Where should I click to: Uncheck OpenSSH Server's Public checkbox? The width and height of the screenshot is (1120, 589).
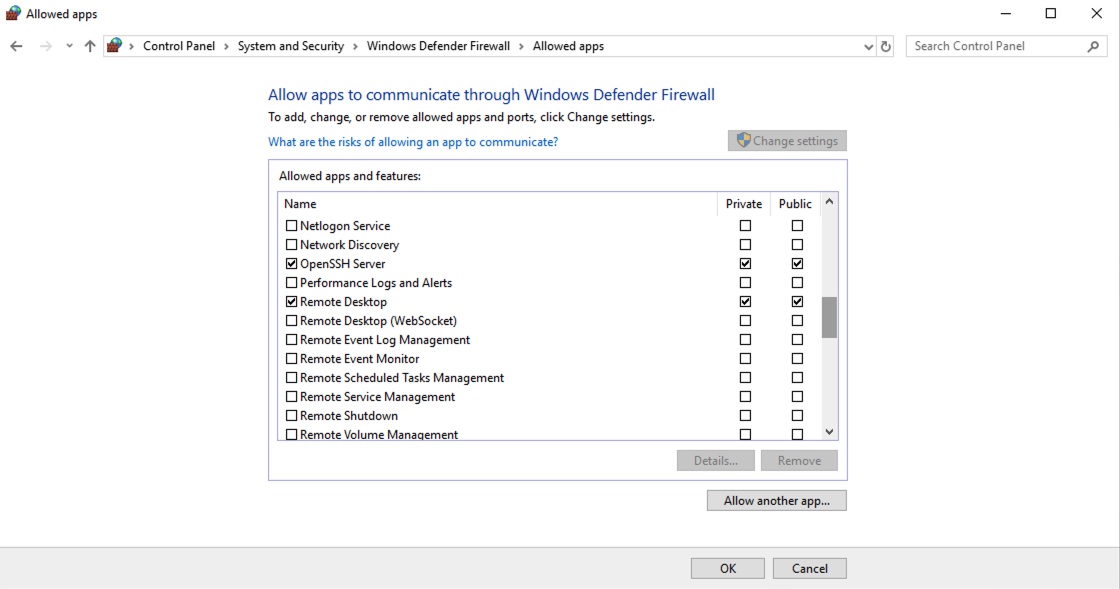pos(796,263)
